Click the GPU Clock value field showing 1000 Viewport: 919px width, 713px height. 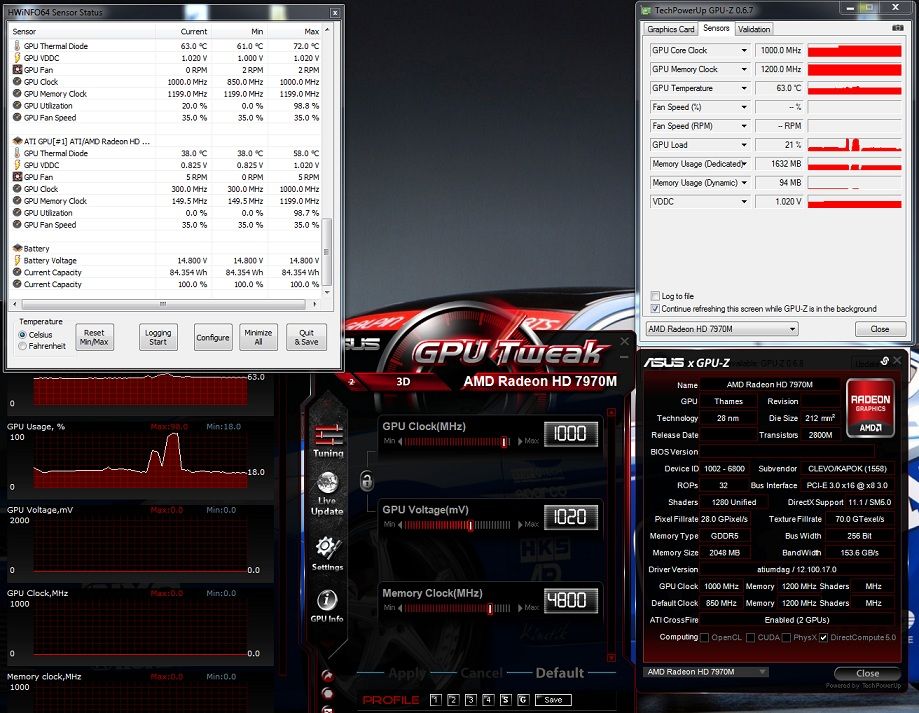click(570, 434)
